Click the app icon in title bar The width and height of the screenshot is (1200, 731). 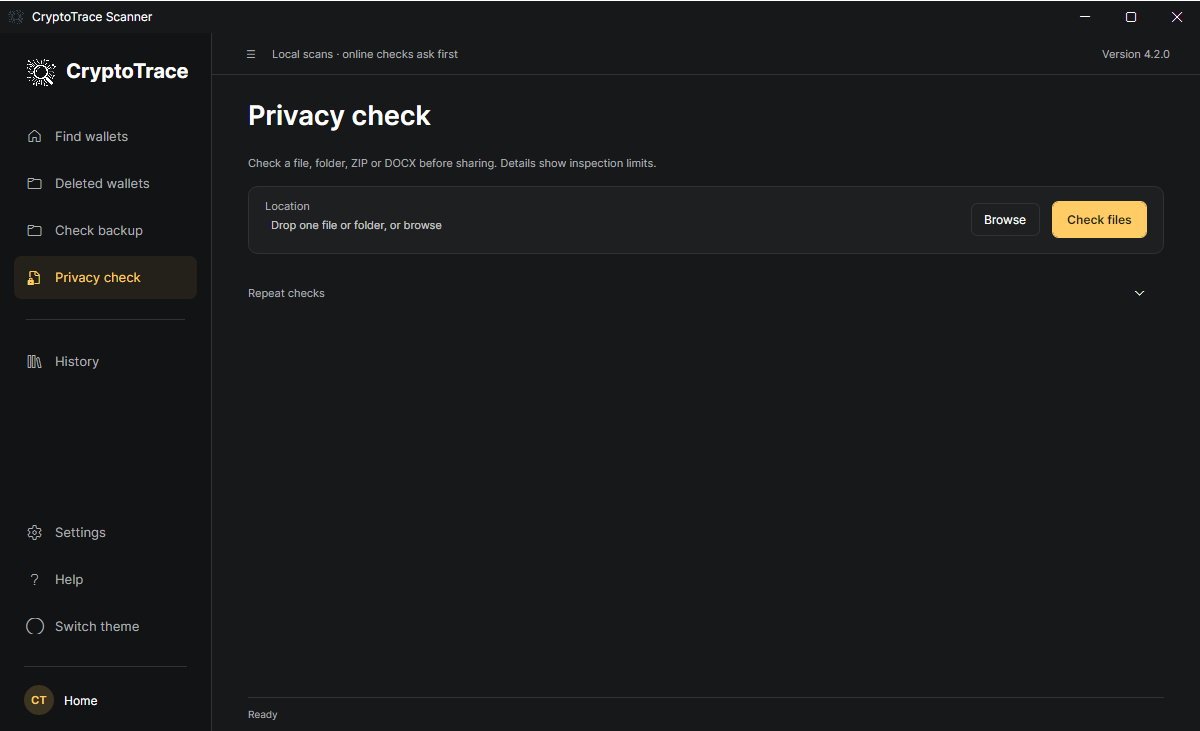pyautogui.click(x=16, y=17)
